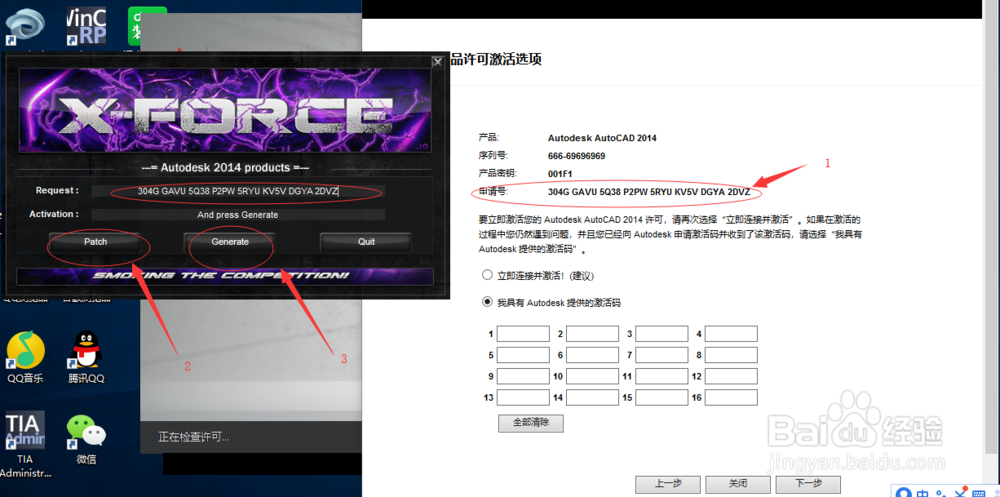Click the 关闭 button in the Autodesk dialog
The height and width of the screenshot is (497, 1000).
tap(738, 484)
